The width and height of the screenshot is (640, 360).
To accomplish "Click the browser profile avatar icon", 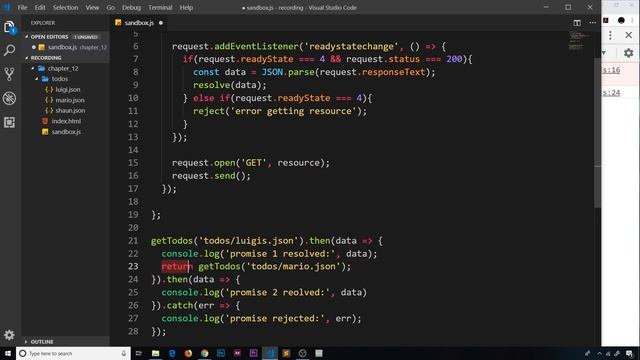I will point(621,20).
